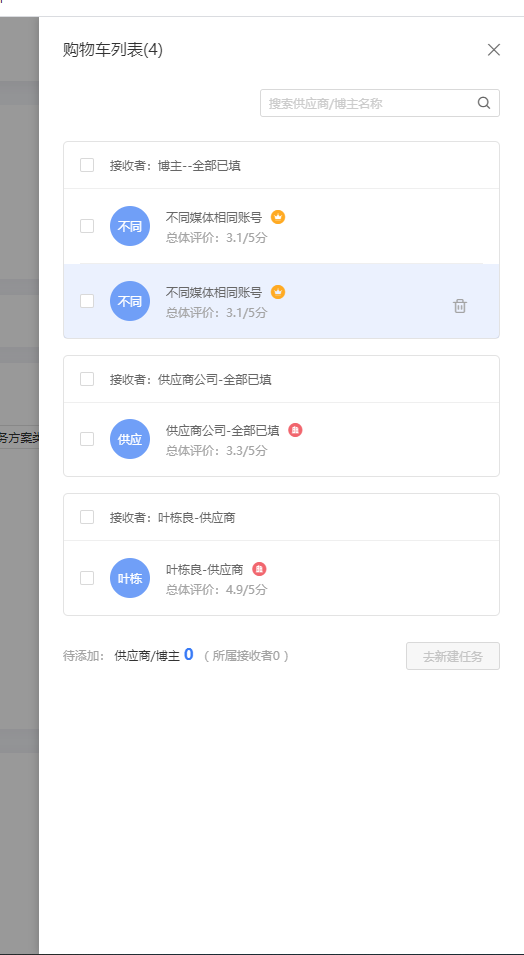Close the 购物车列表 drawer panel
Screen dimensions: 524x955
pos(494,50)
